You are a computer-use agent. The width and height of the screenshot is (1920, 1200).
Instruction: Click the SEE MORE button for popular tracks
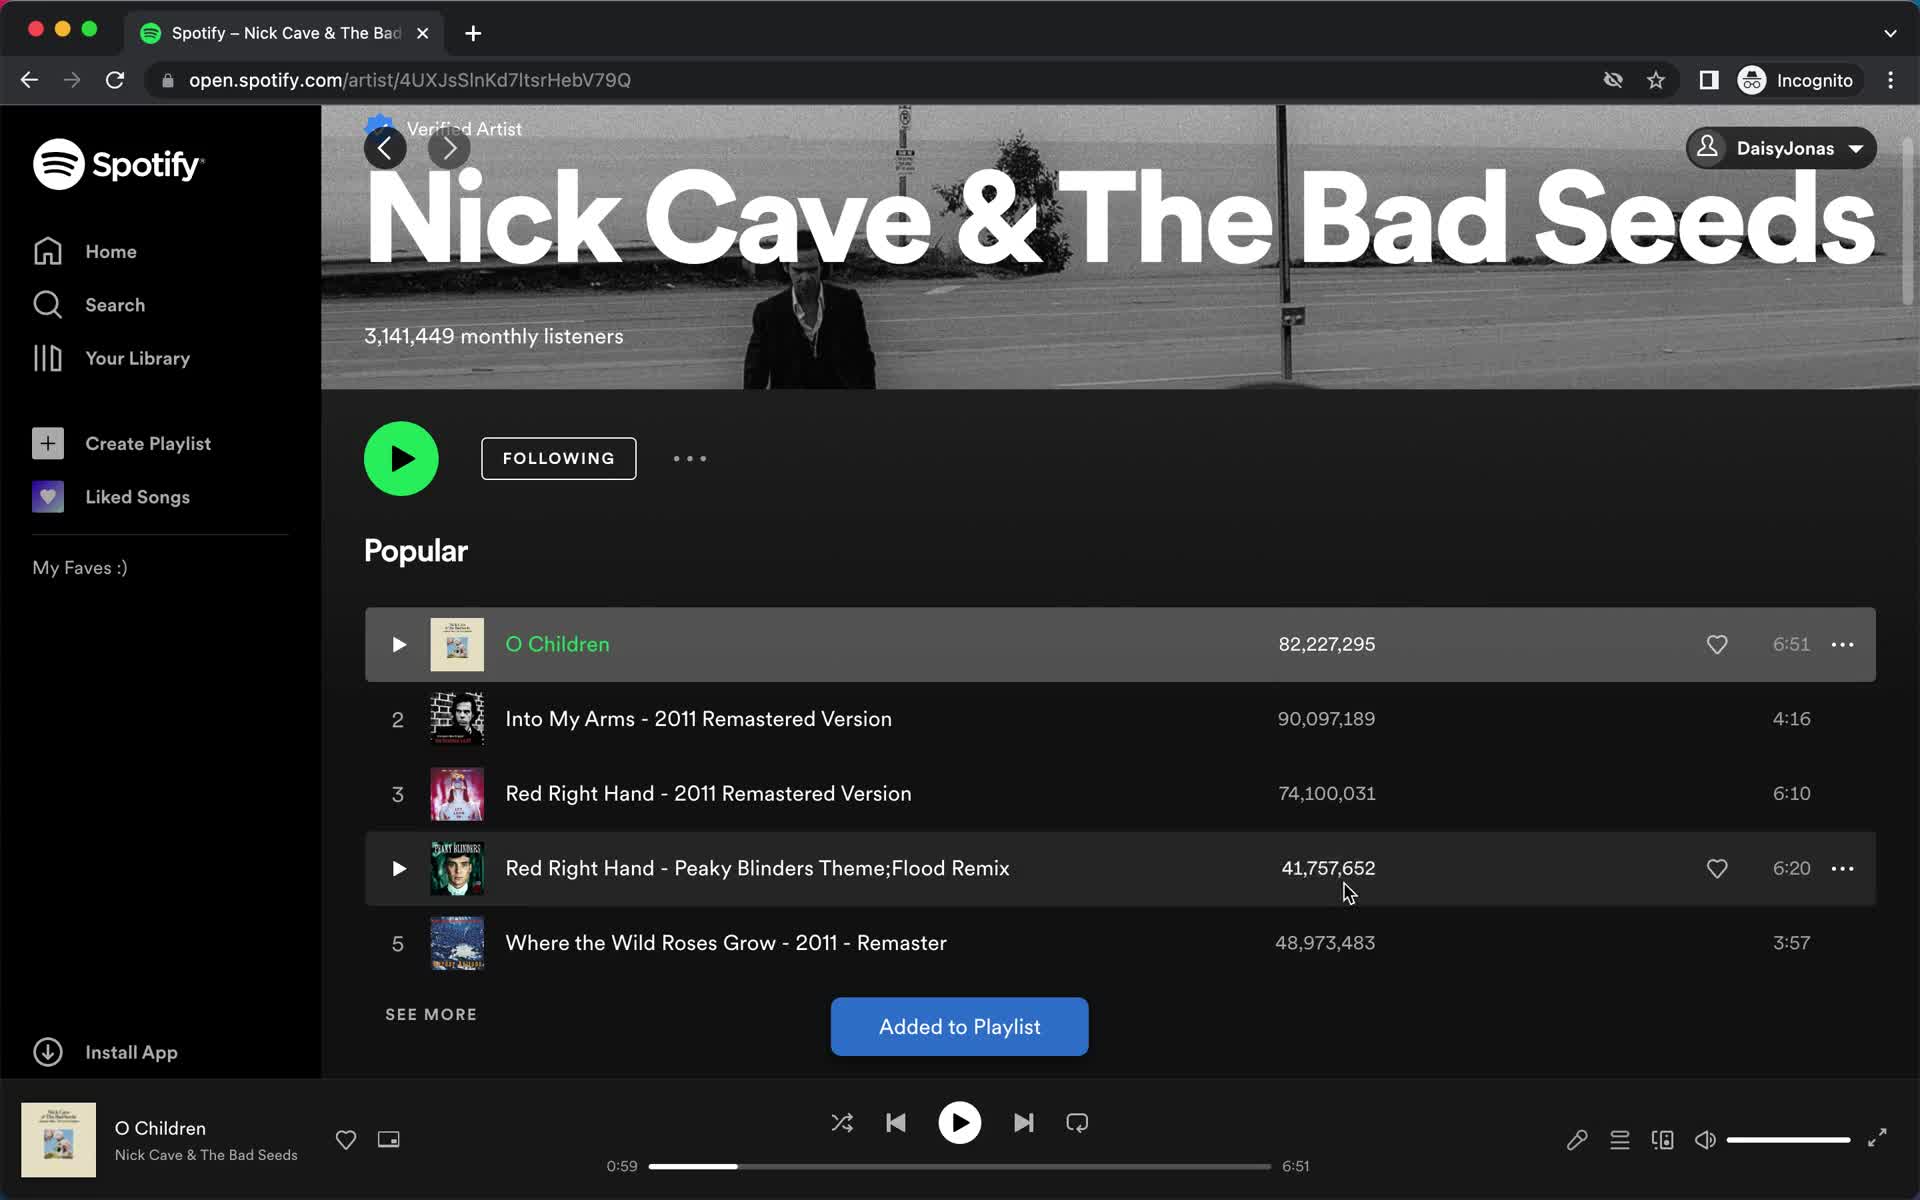point(430,1015)
